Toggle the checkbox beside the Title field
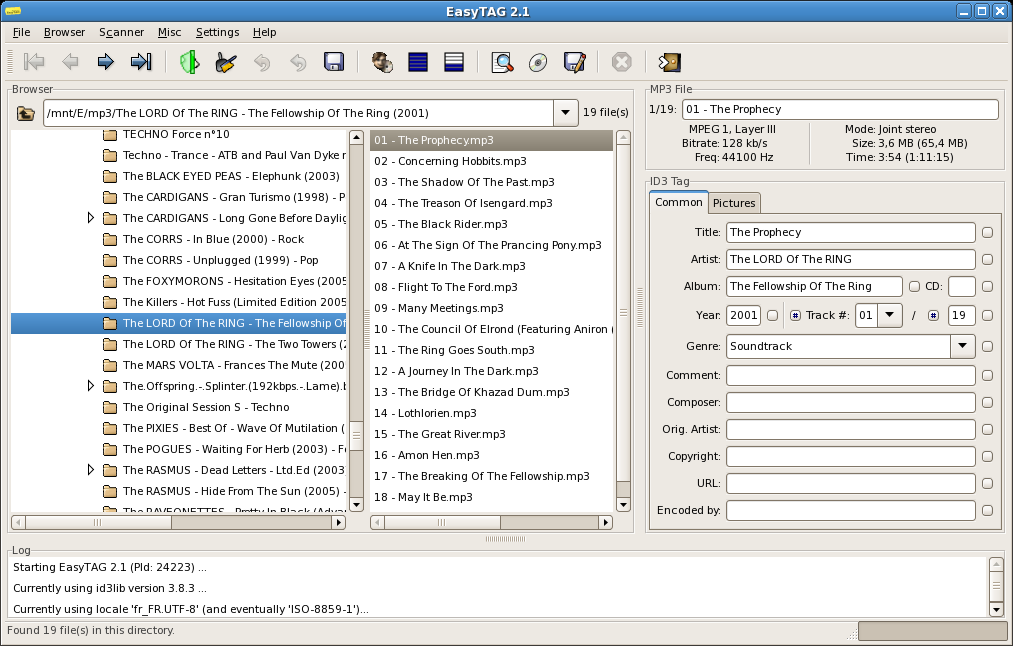This screenshot has width=1013, height=646. click(x=988, y=232)
